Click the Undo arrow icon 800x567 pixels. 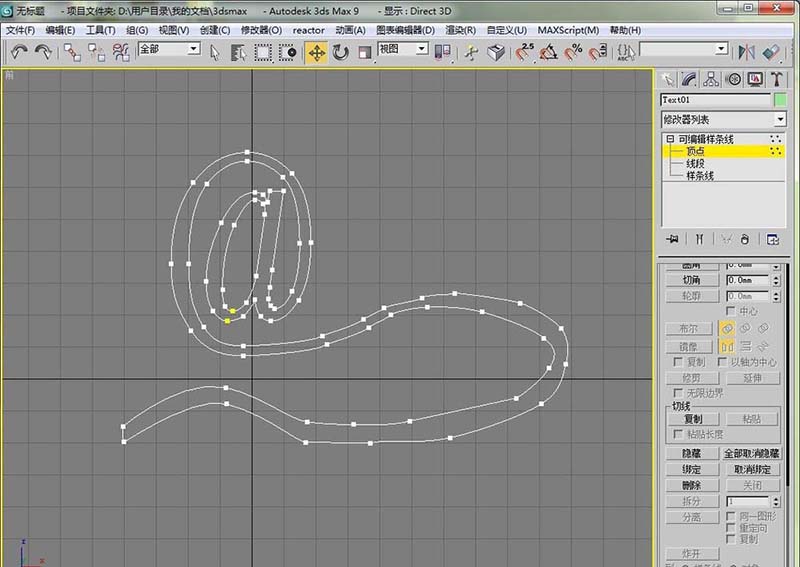tap(19, 52)
